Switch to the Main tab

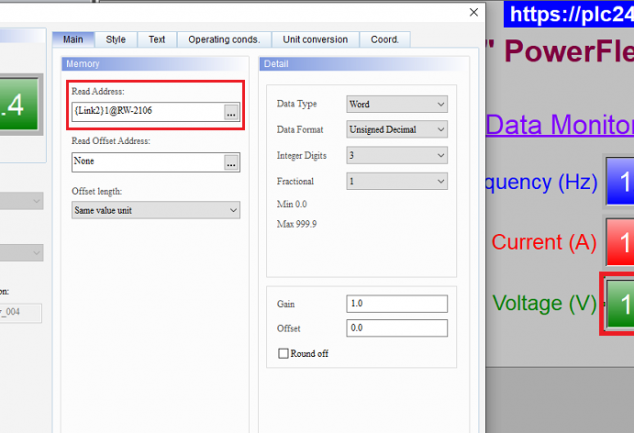(x=73, y=40)
